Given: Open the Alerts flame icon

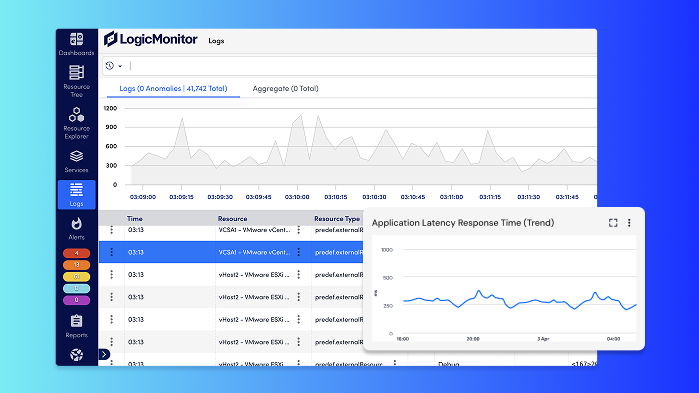Looking at the screenshot, I should 76,229.
